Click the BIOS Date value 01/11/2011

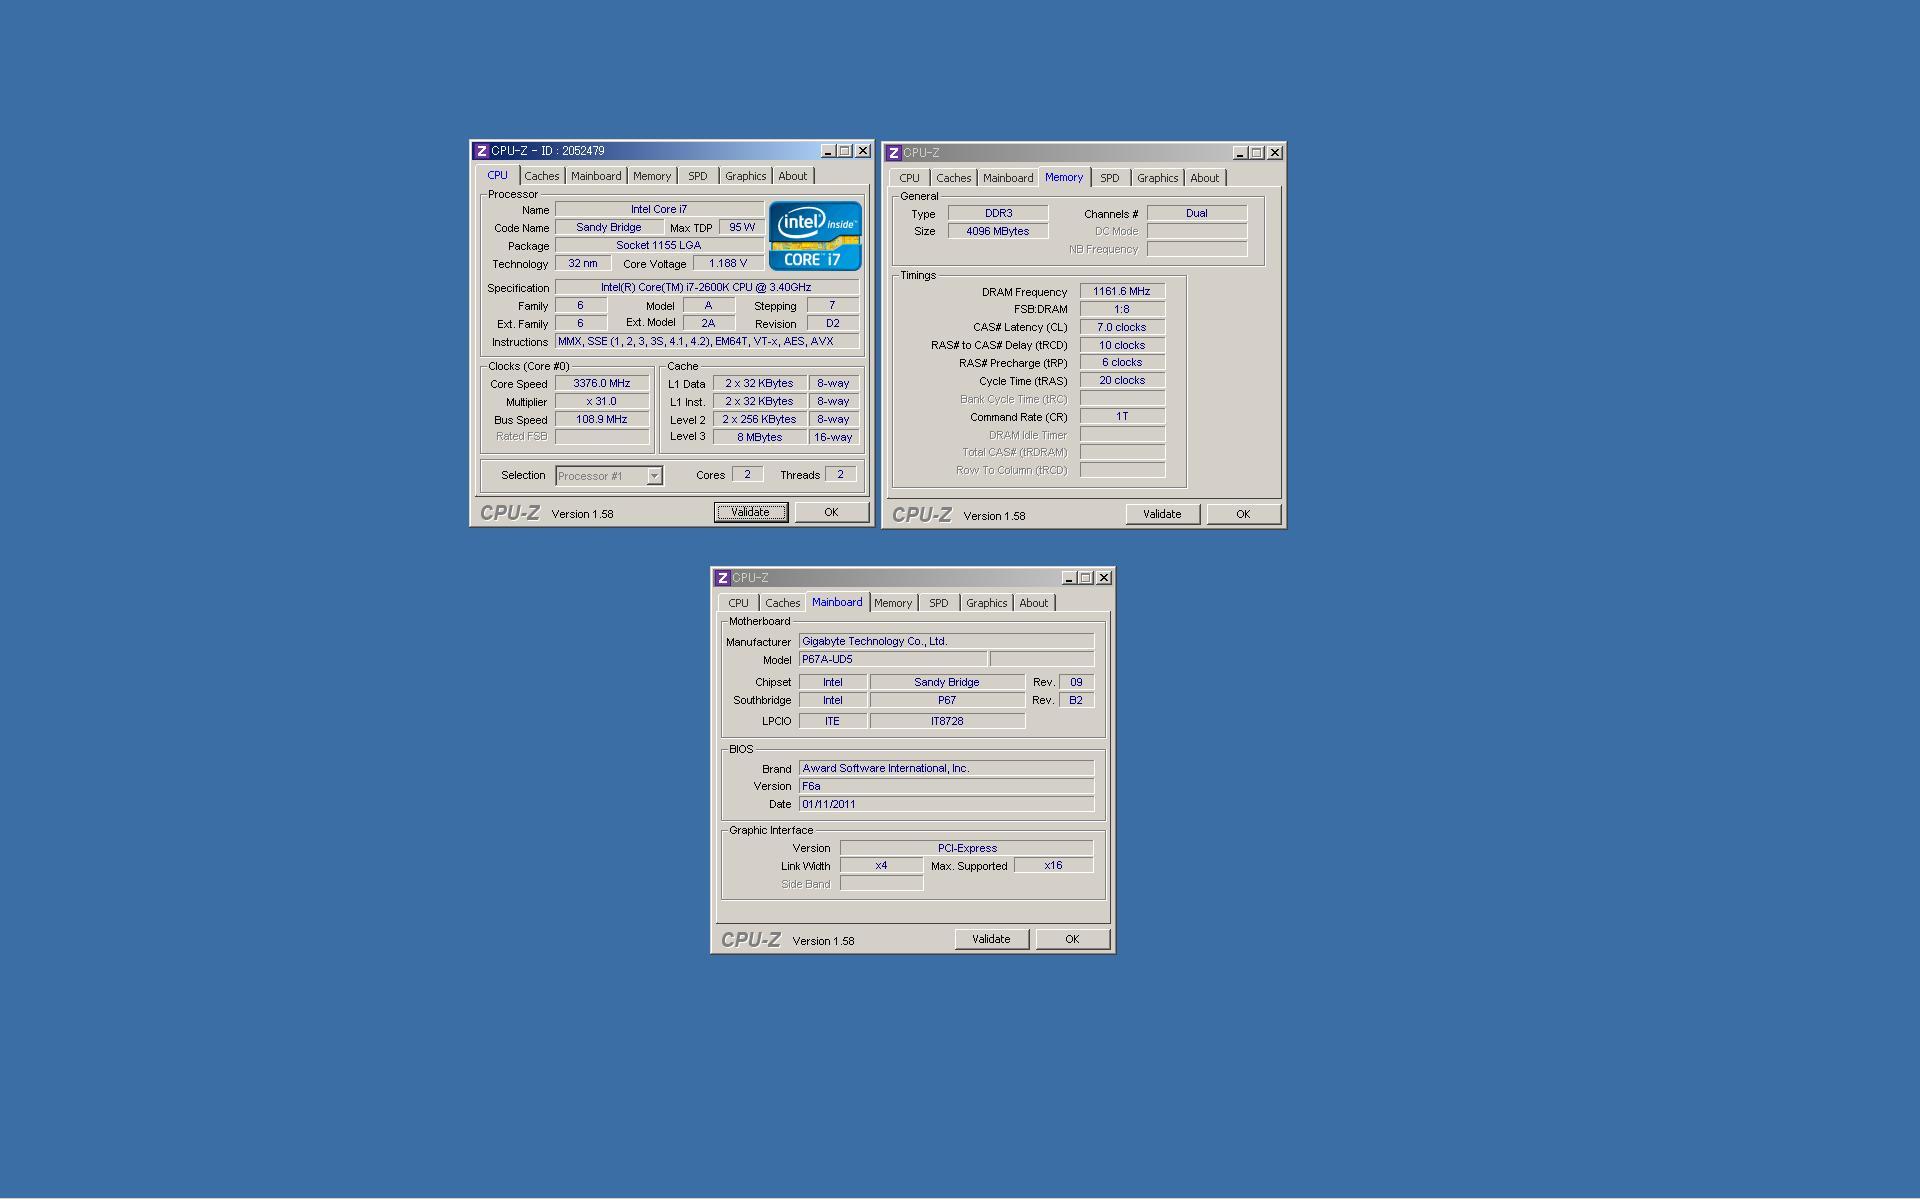click(946, 804)
